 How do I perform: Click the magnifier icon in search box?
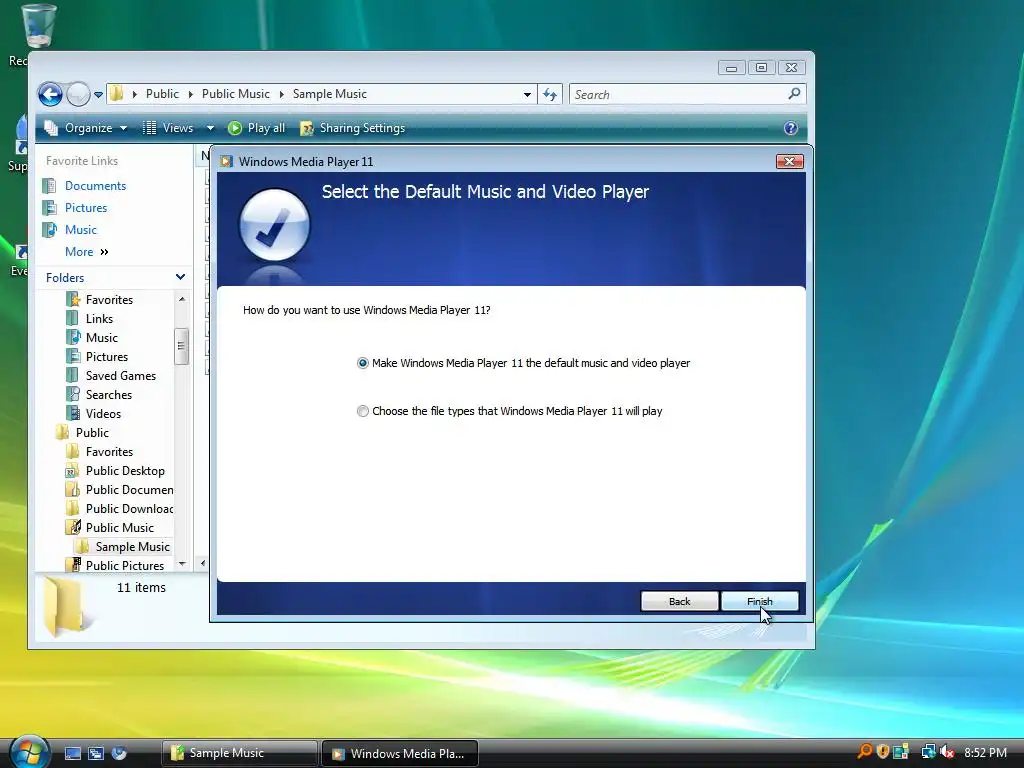(x=794, y=94)
